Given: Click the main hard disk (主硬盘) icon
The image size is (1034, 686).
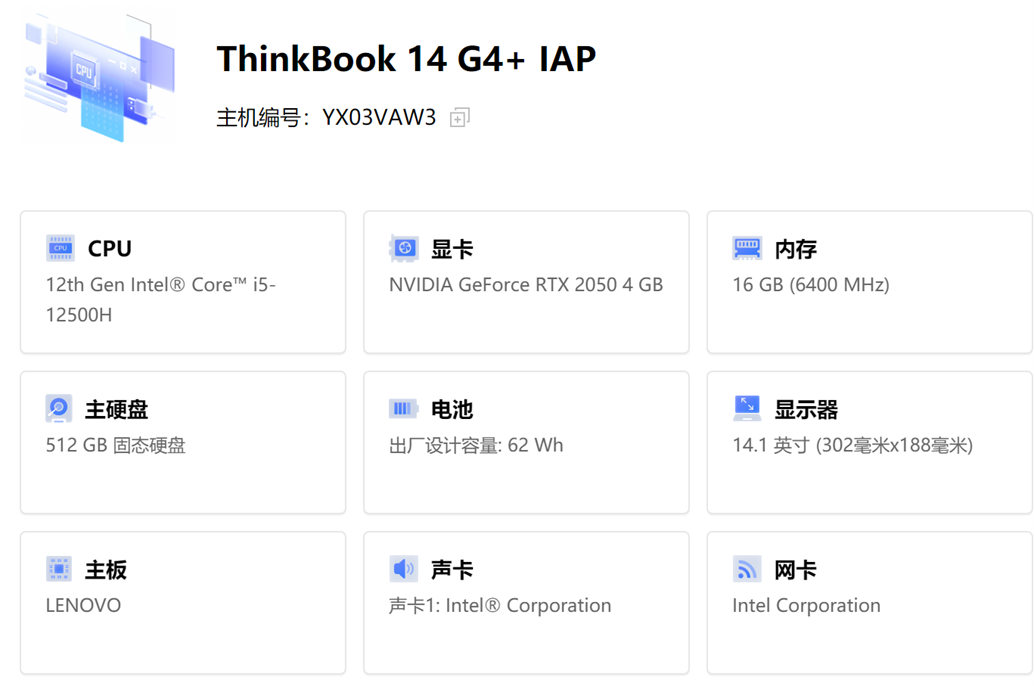Looking at the screenshot, I should [59, 408].
